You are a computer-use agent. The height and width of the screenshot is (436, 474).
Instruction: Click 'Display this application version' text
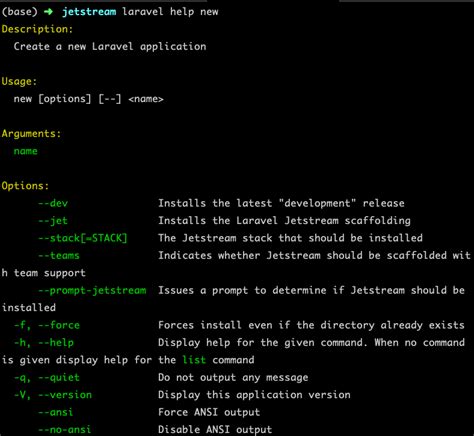tap(254, 395)
